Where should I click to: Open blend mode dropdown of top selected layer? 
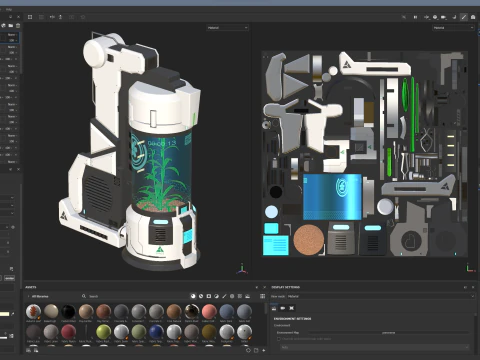coord(12,34)
